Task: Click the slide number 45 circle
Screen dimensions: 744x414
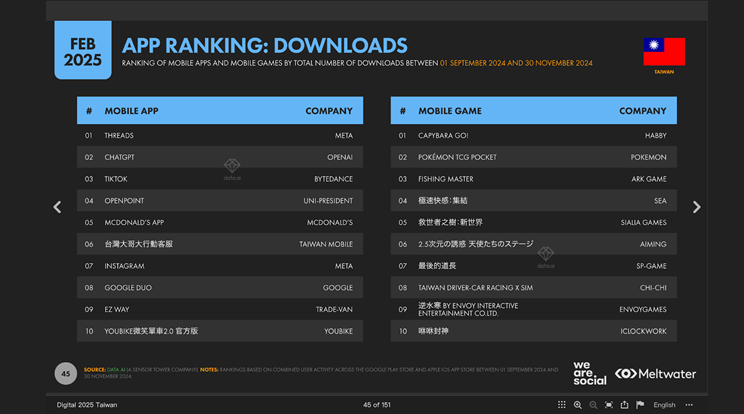Action: (66, 374)
